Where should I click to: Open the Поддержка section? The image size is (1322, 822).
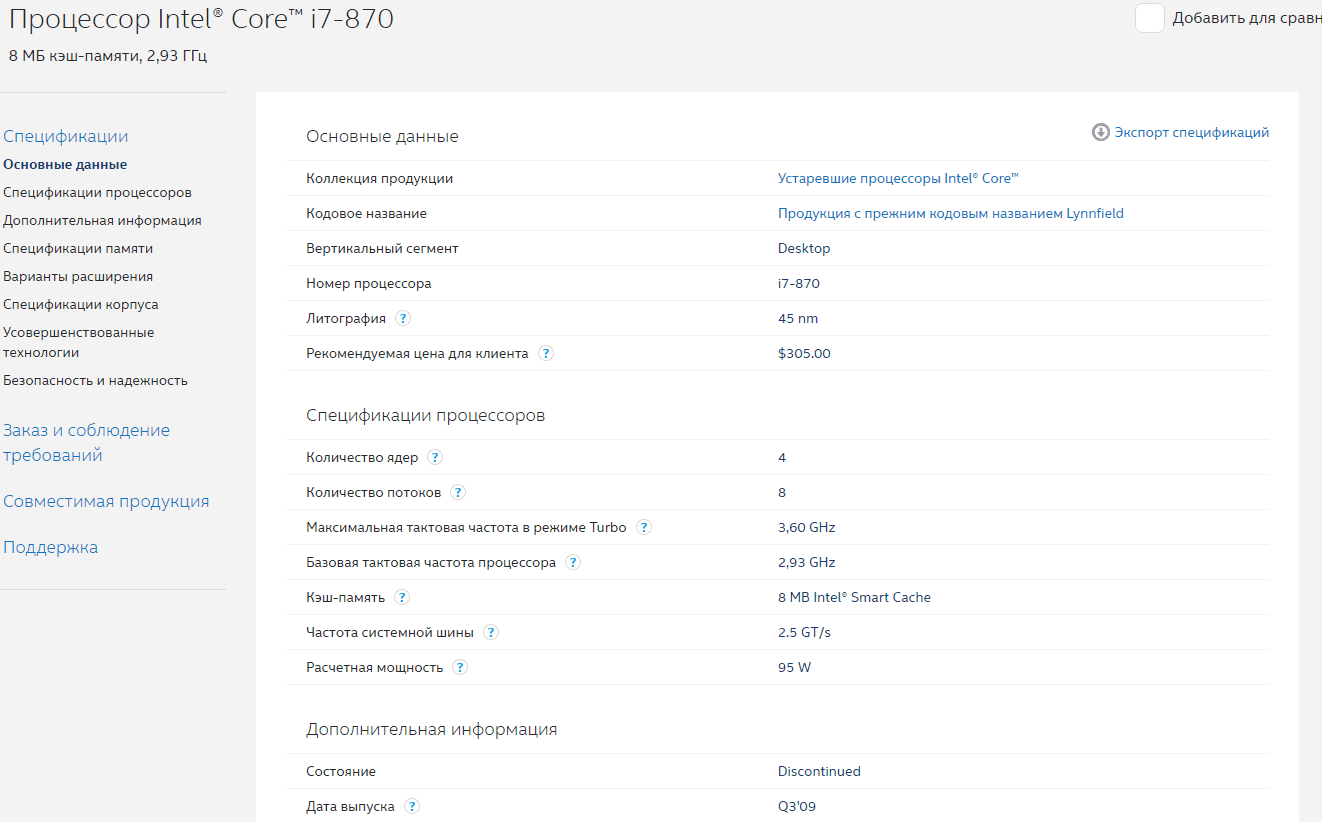pos(51,547)
